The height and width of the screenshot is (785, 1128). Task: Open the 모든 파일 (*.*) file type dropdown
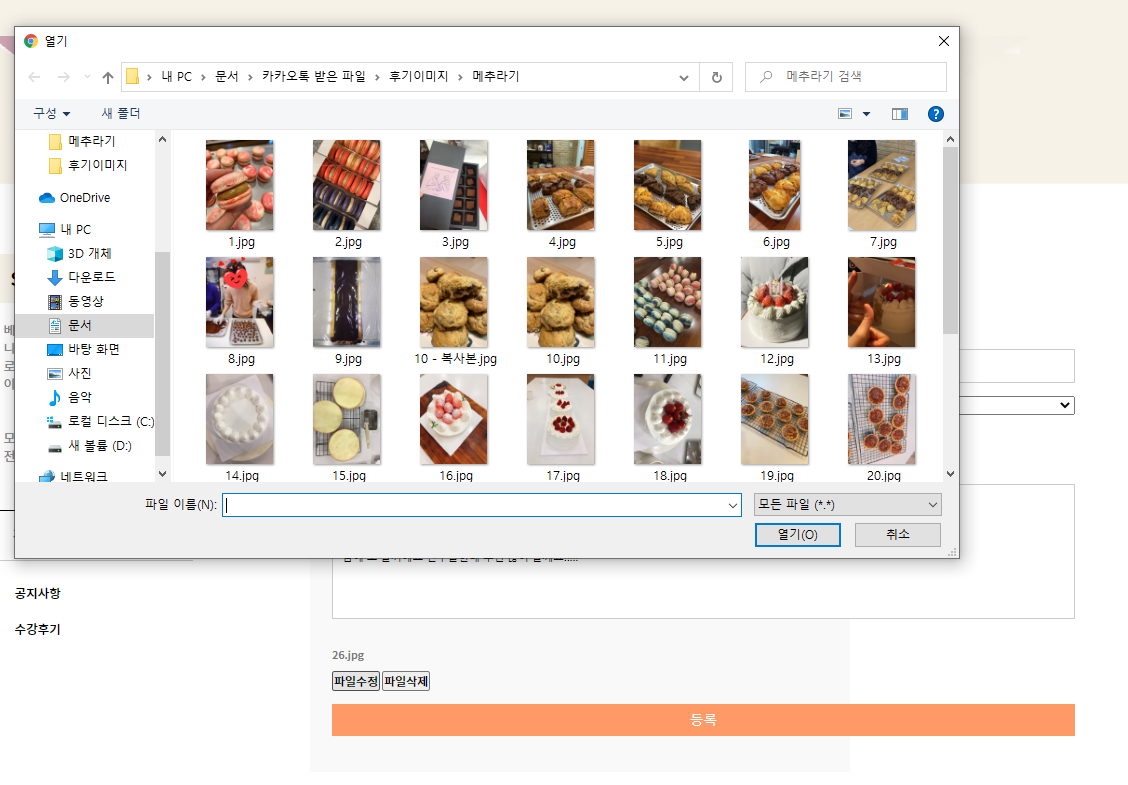(x=846, y=505)
